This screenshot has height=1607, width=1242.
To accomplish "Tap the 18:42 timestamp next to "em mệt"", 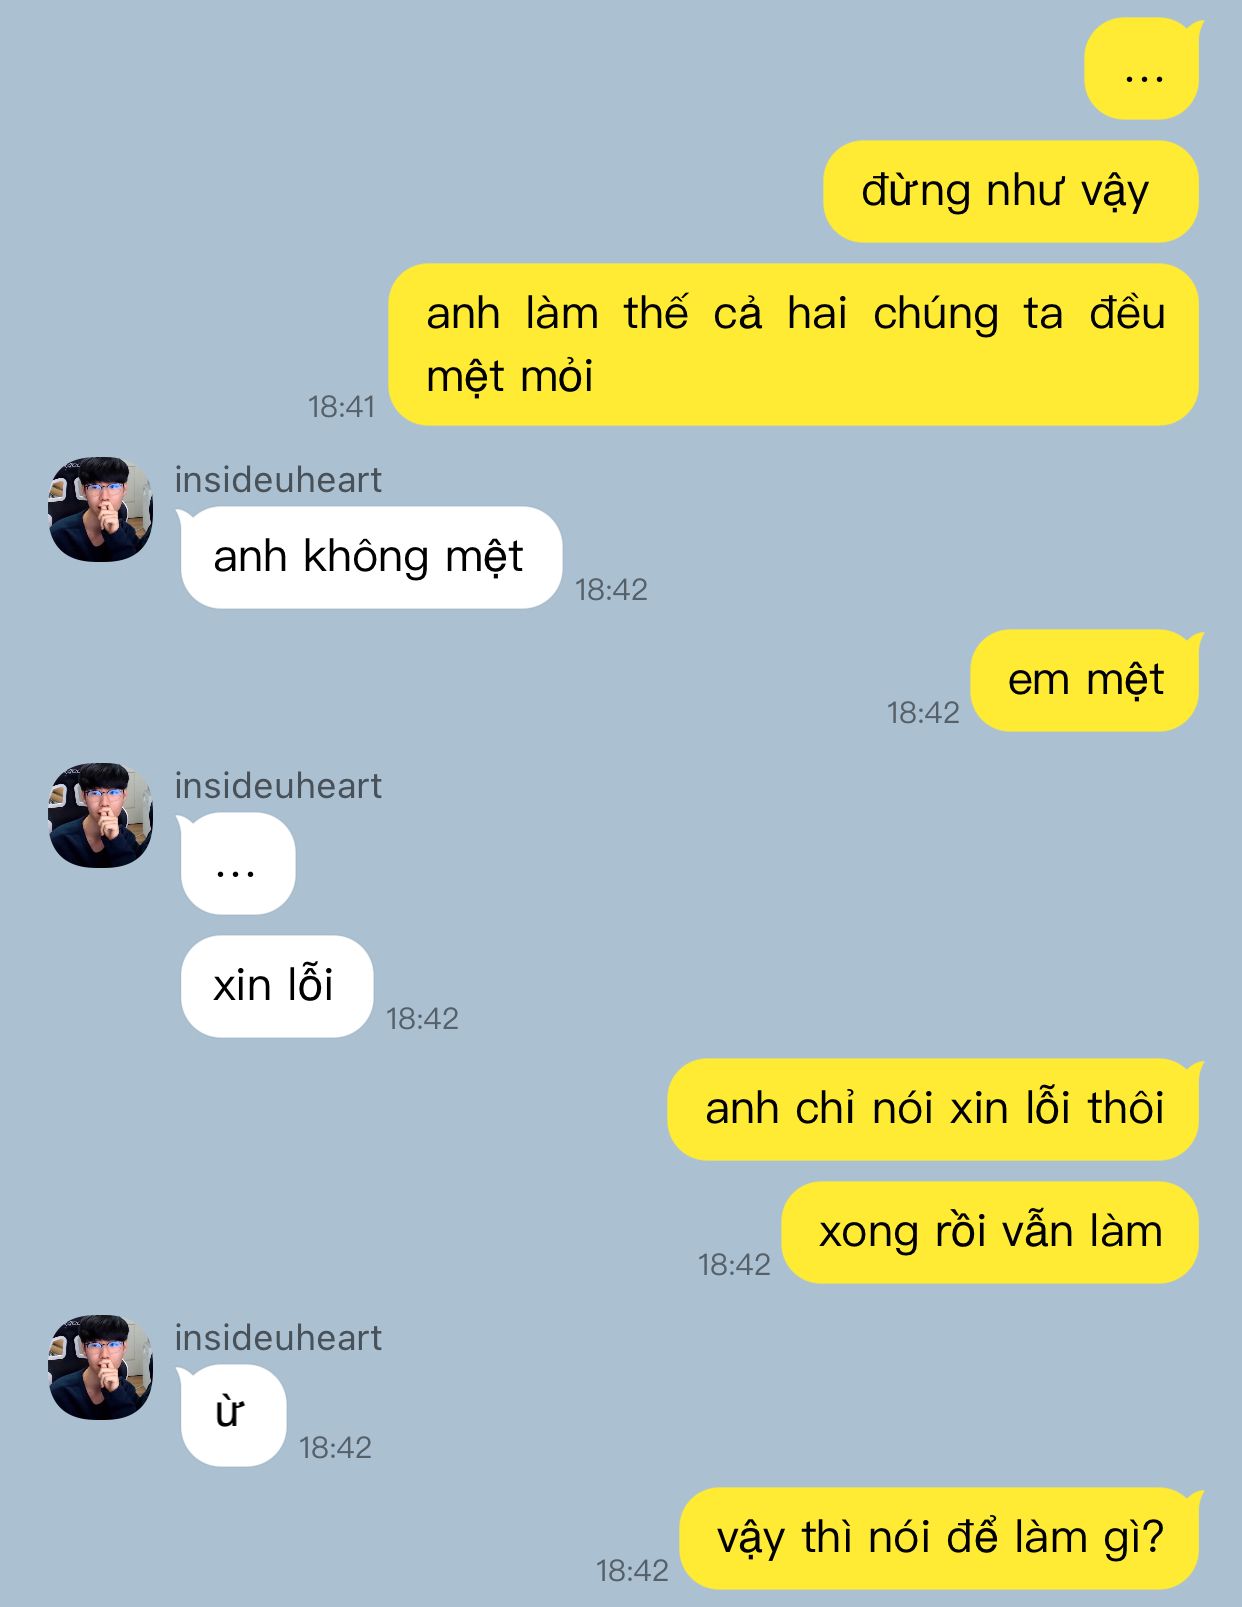I will (x=923, y=713).
